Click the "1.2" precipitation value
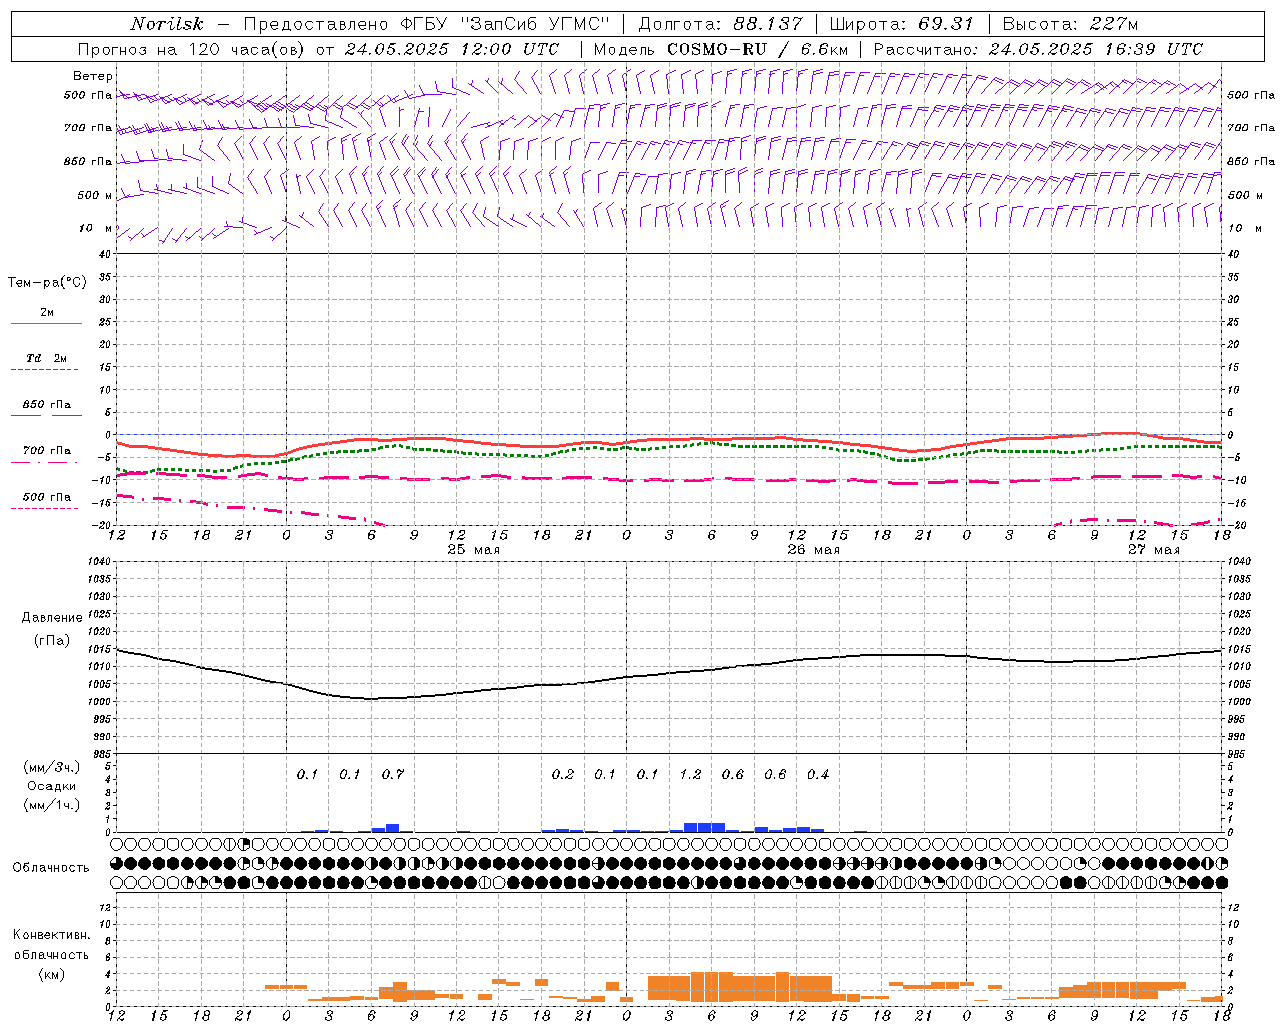Viewport: 1280px width, 1024px height. (x=690, y=774)
